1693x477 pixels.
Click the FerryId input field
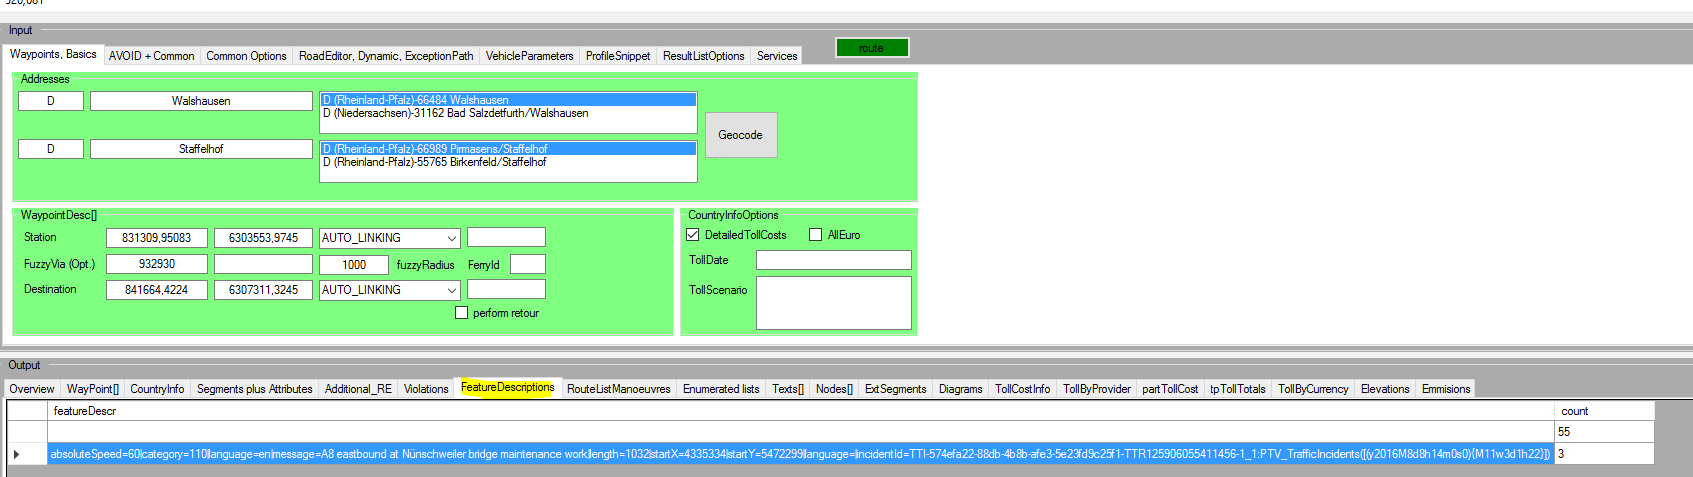pyautogui.click(x=527, y=265)
